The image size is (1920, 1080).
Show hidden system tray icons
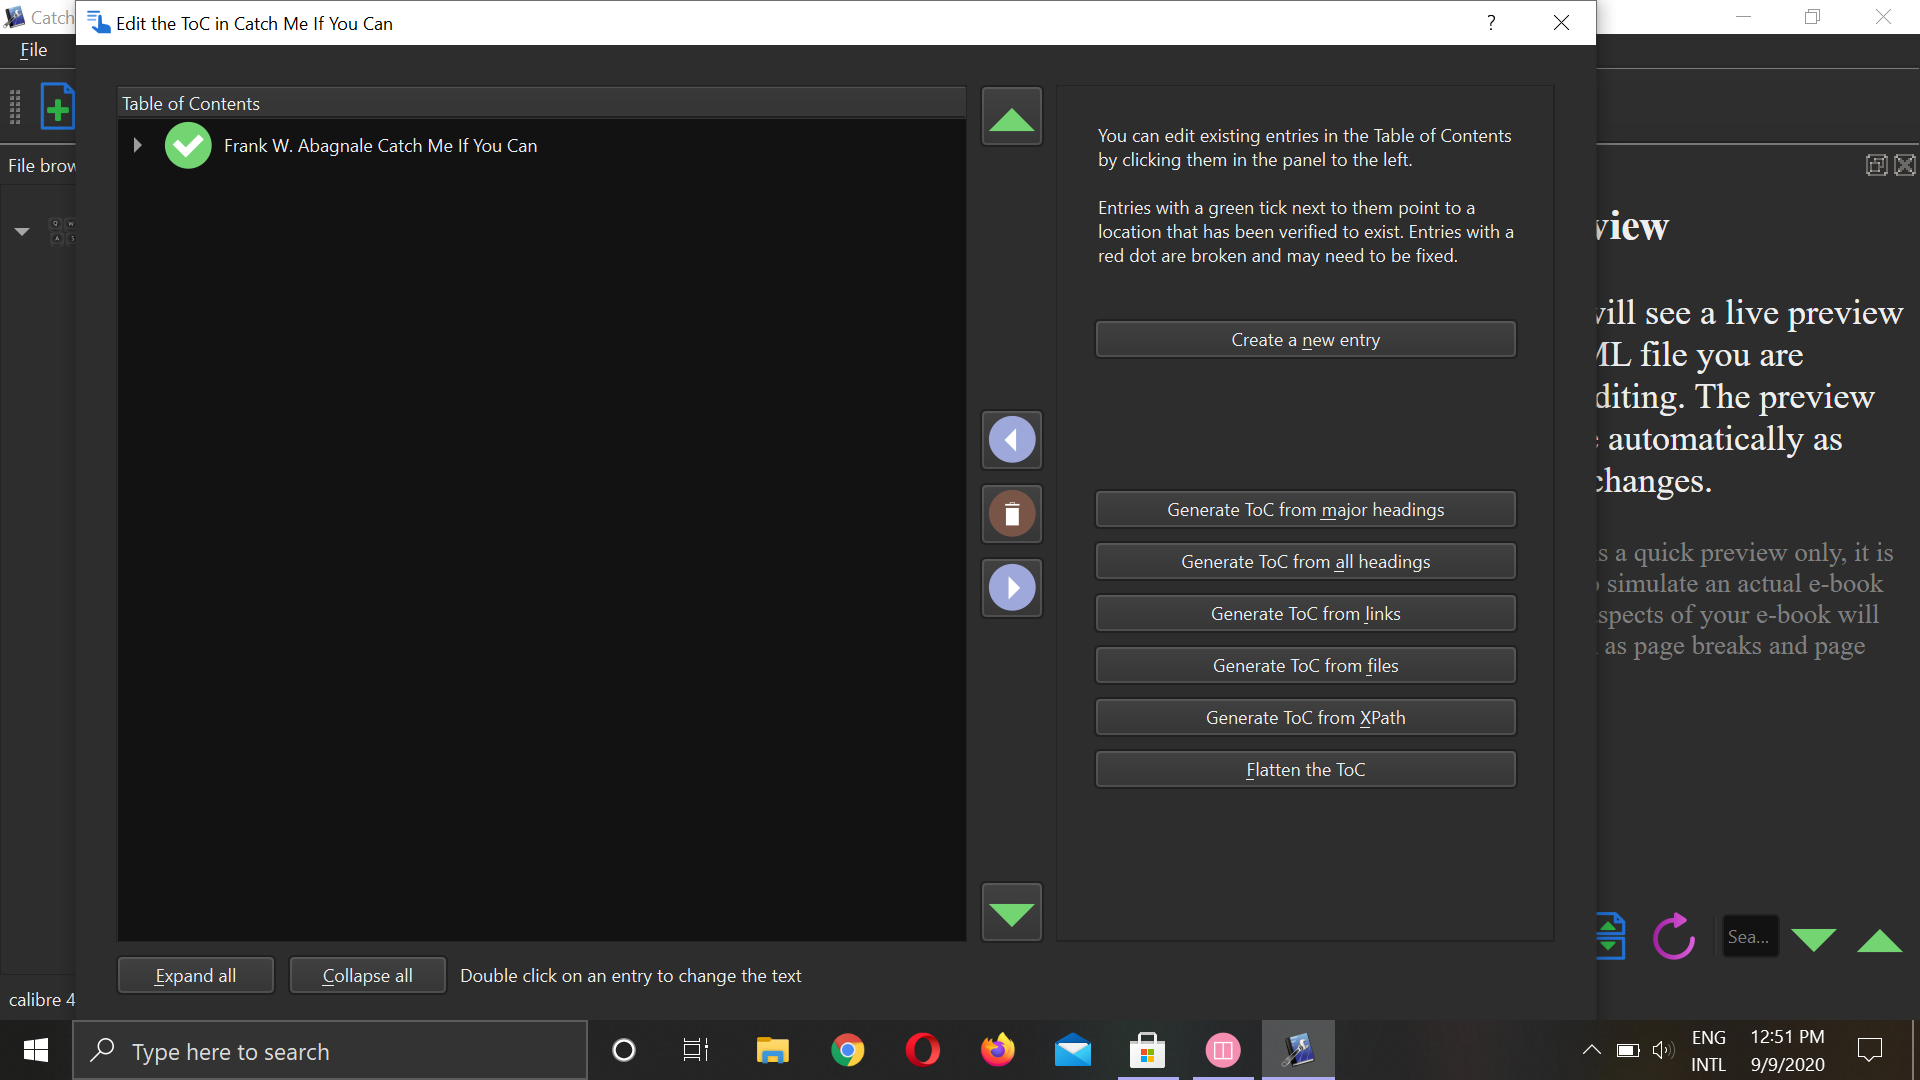1591,1050
